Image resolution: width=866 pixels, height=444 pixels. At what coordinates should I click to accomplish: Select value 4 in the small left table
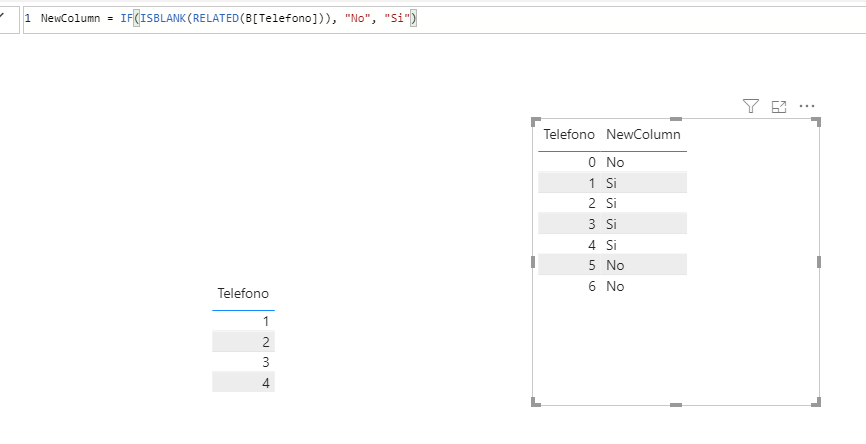(x=266, y=383)
